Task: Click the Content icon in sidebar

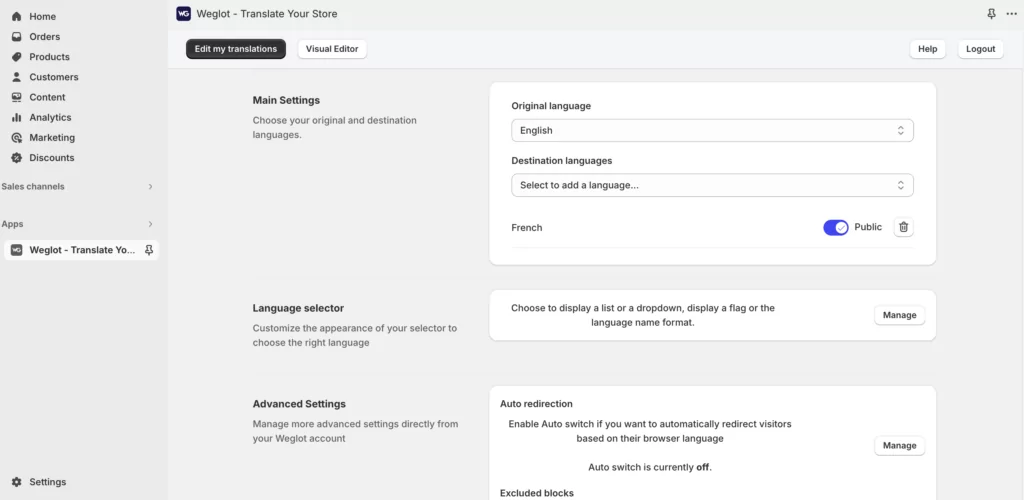Action: click(16, 97)
